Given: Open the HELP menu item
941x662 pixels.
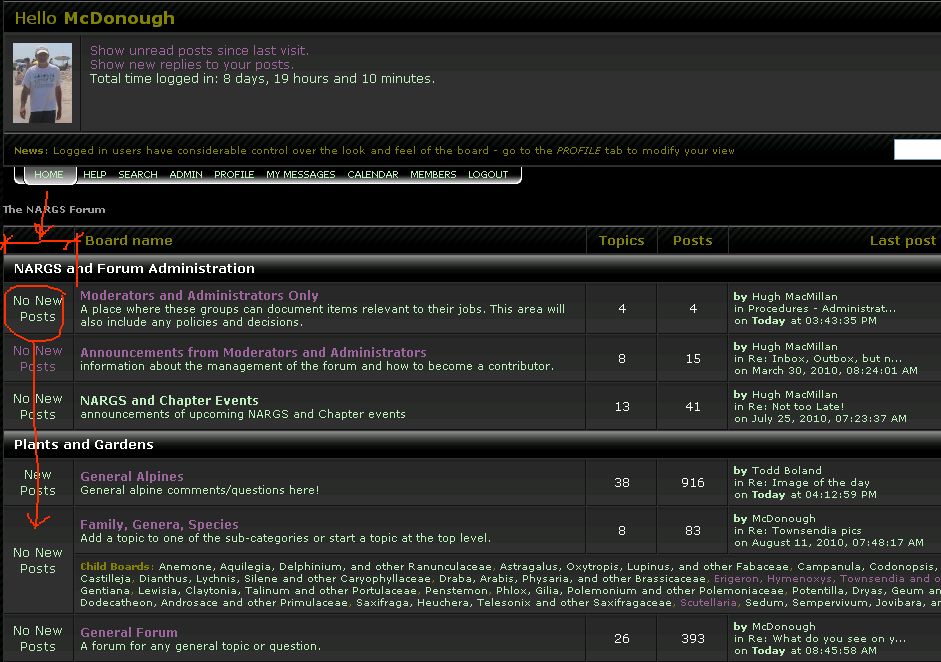Looking at the screenshot, I should pyautogui.click(x=94, y=175).
